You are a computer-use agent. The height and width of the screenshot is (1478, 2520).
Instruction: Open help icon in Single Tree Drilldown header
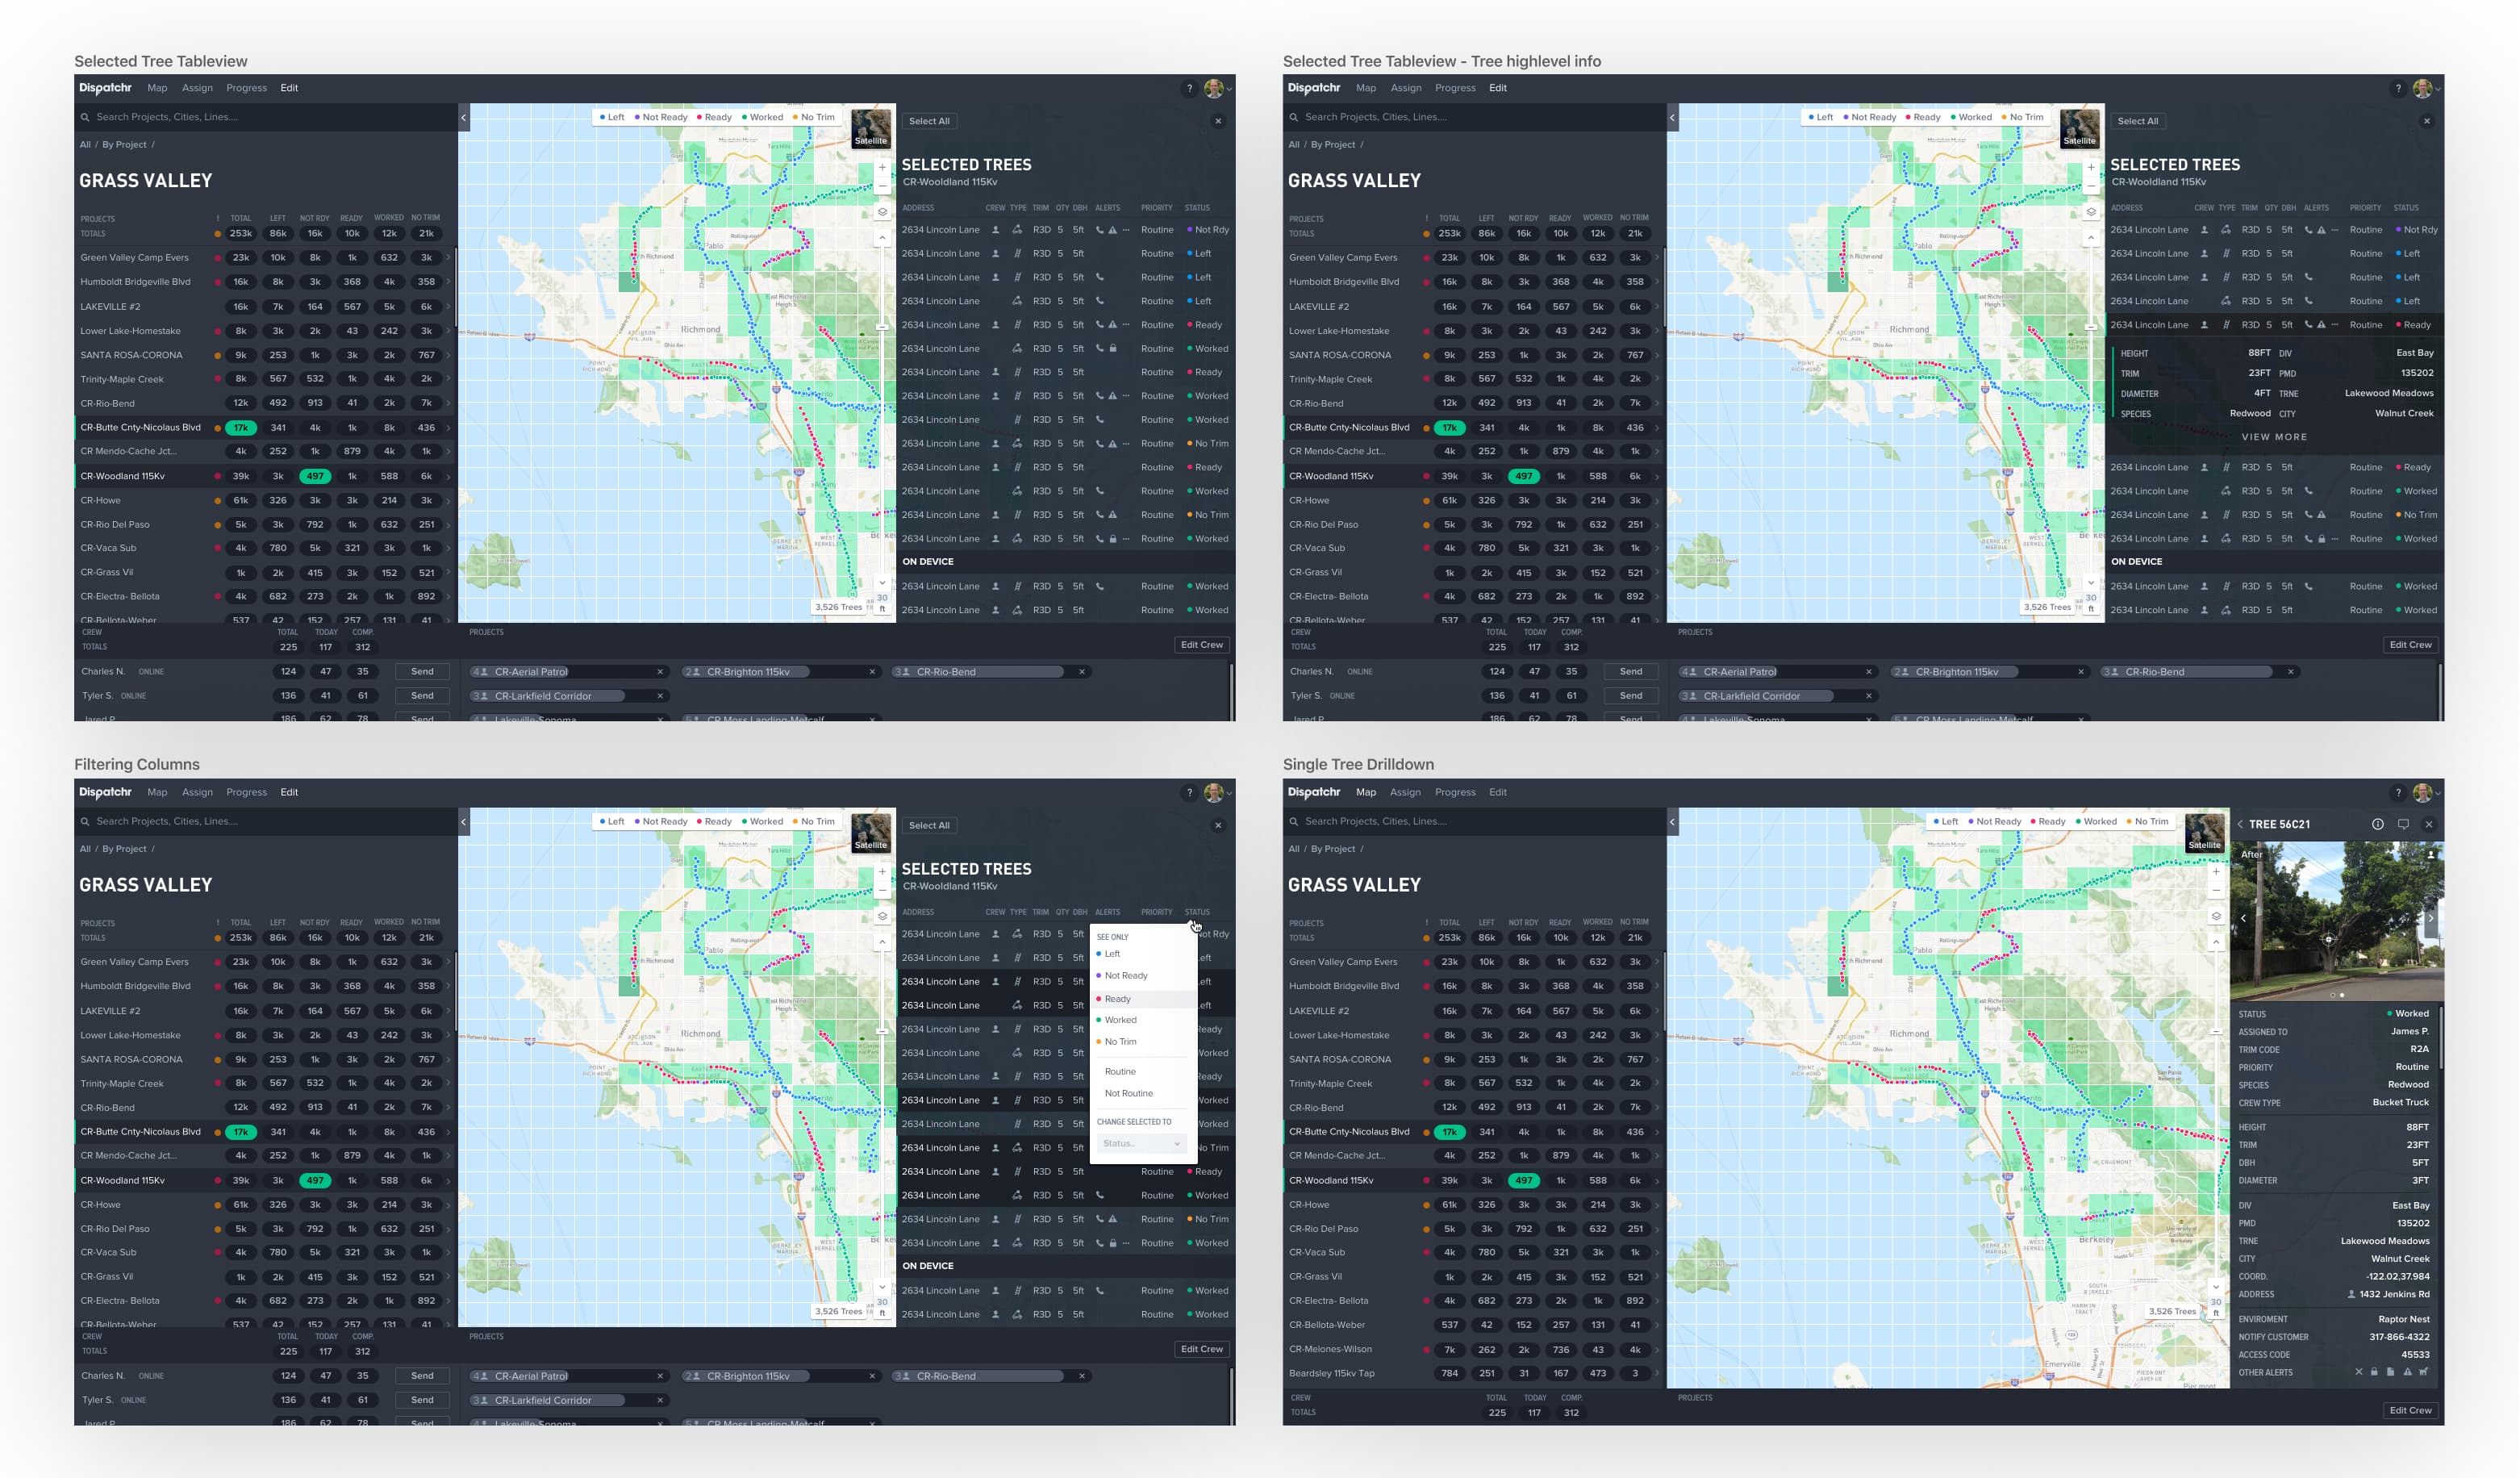pyautogui.click(x=2398, y=792)
